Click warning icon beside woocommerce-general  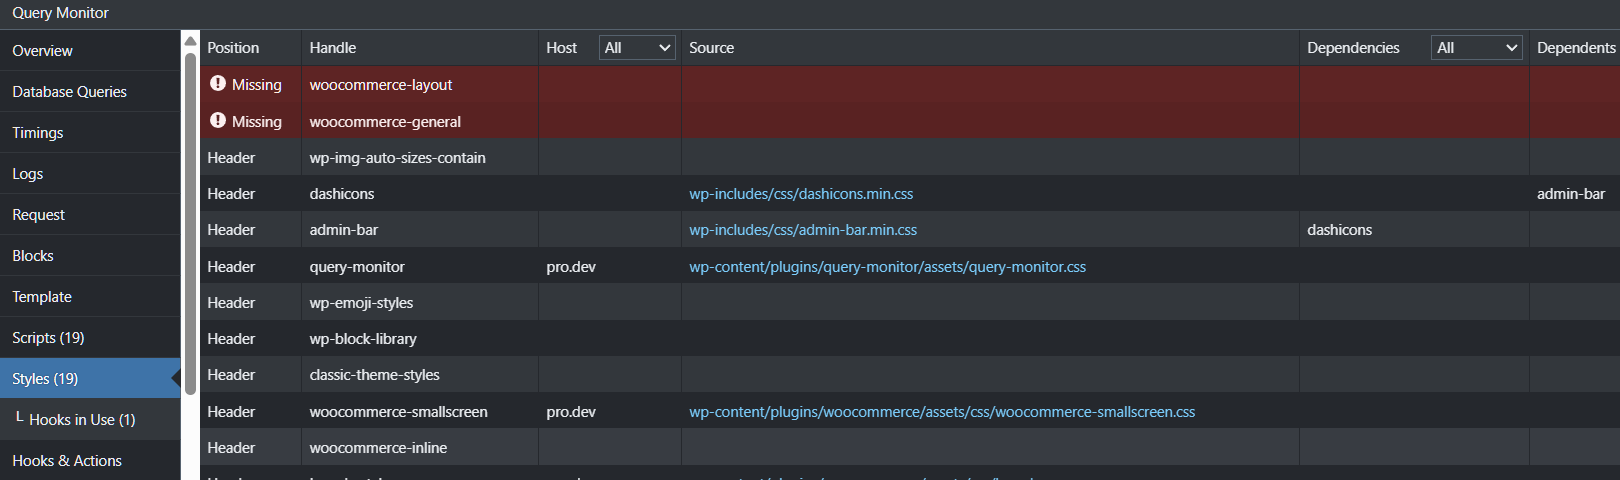(217, 121)
